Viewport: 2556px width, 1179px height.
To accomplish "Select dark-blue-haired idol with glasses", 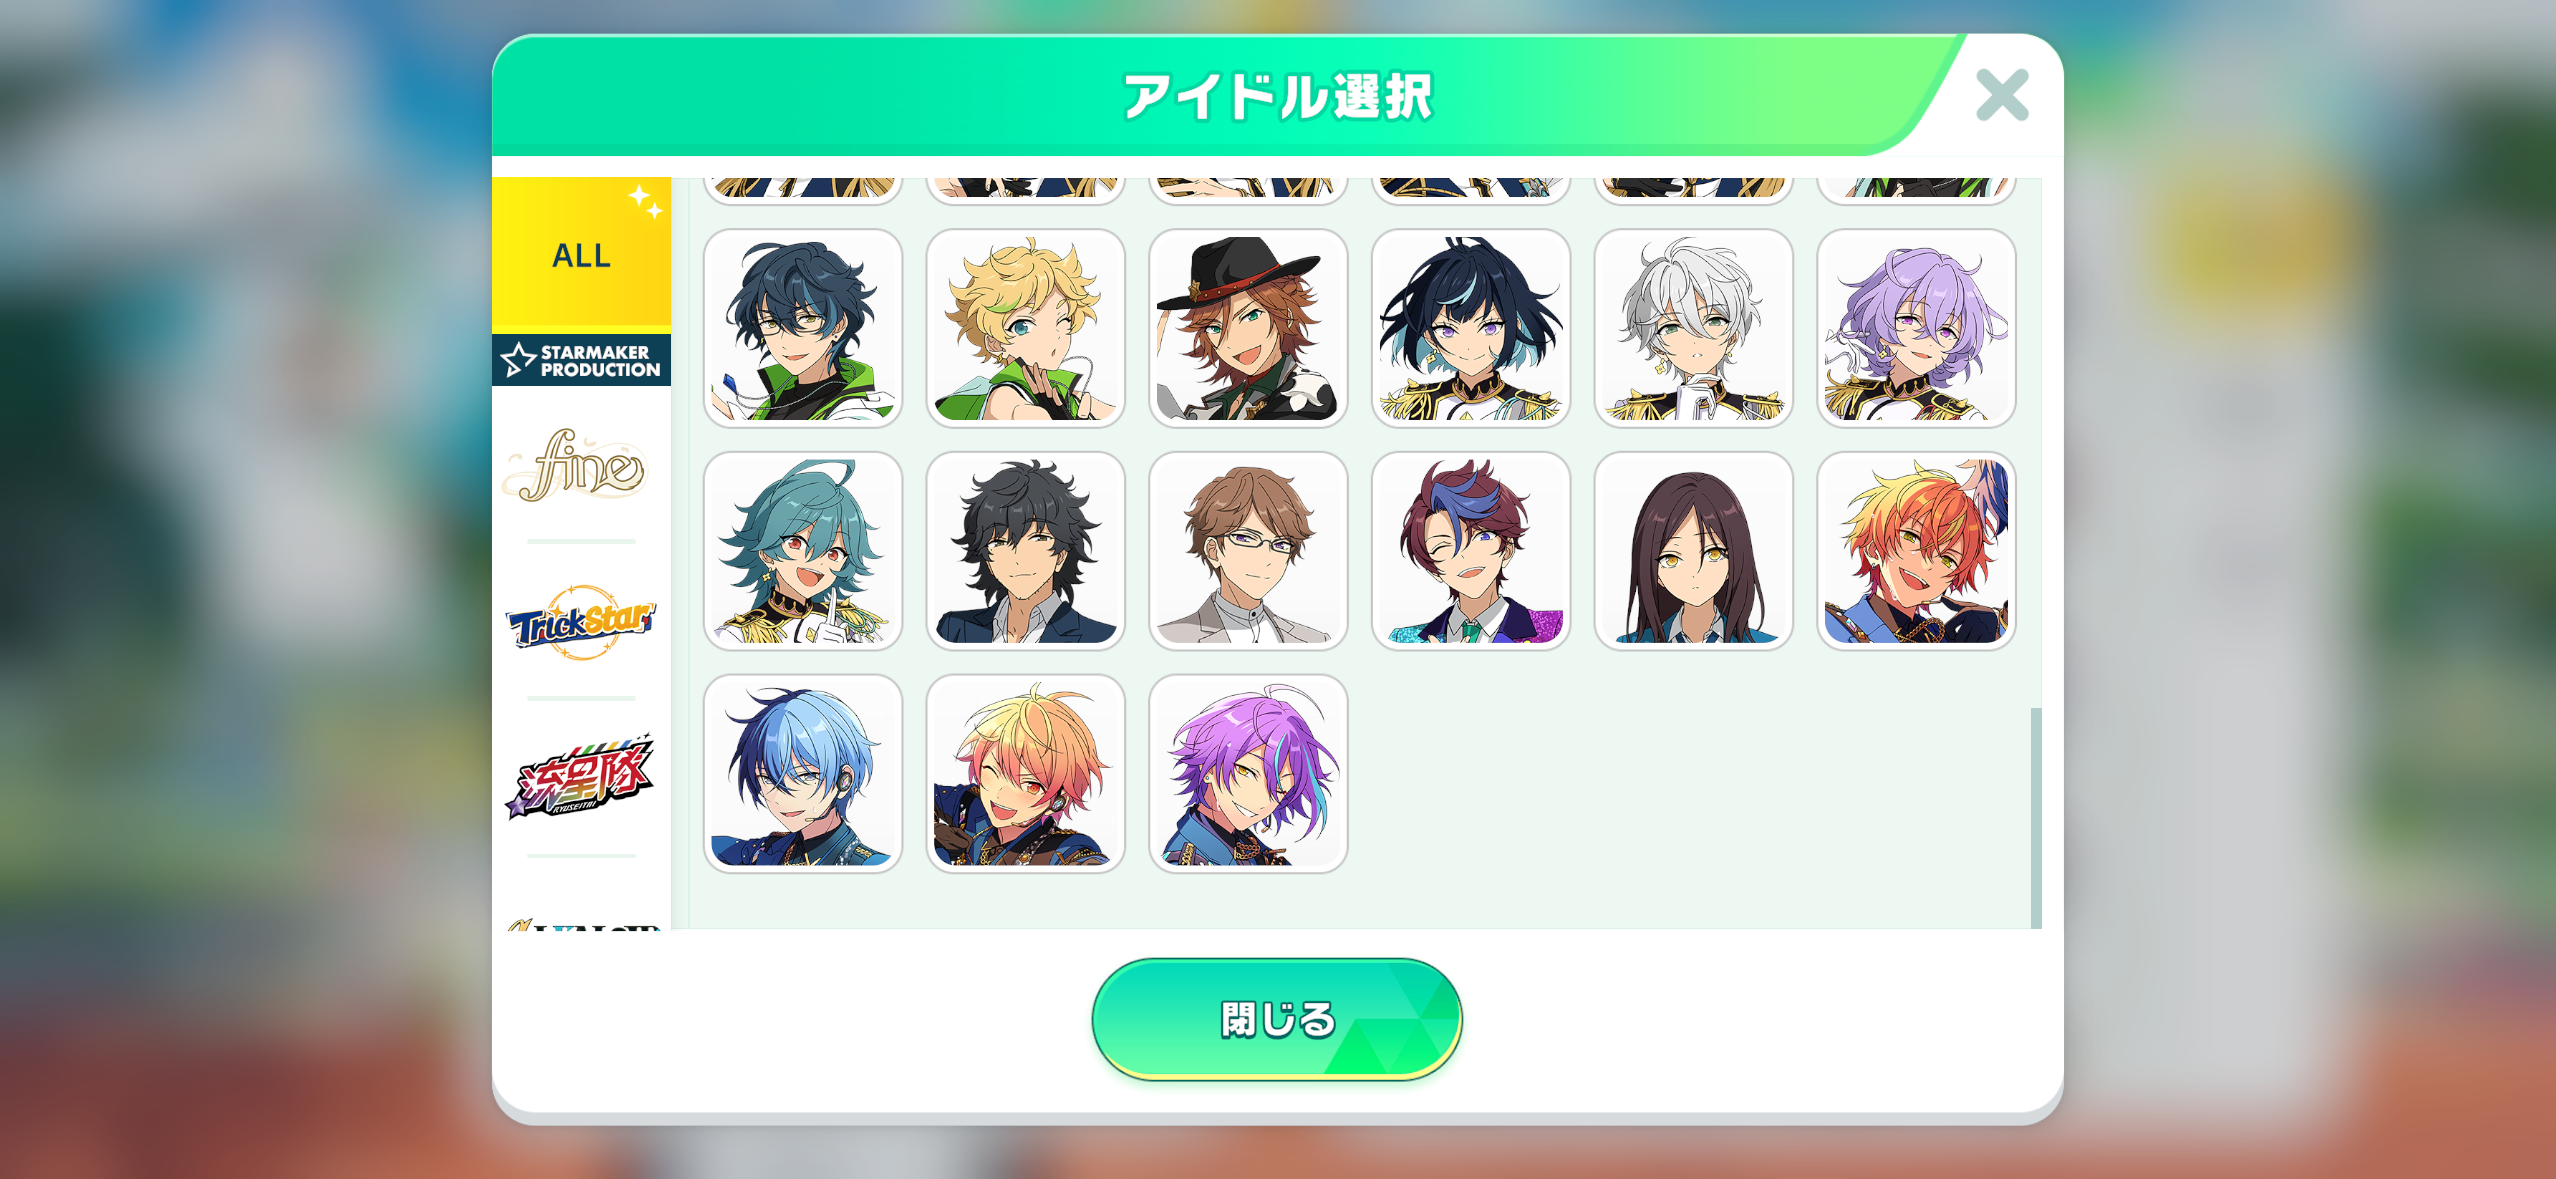I will (803, 328).
